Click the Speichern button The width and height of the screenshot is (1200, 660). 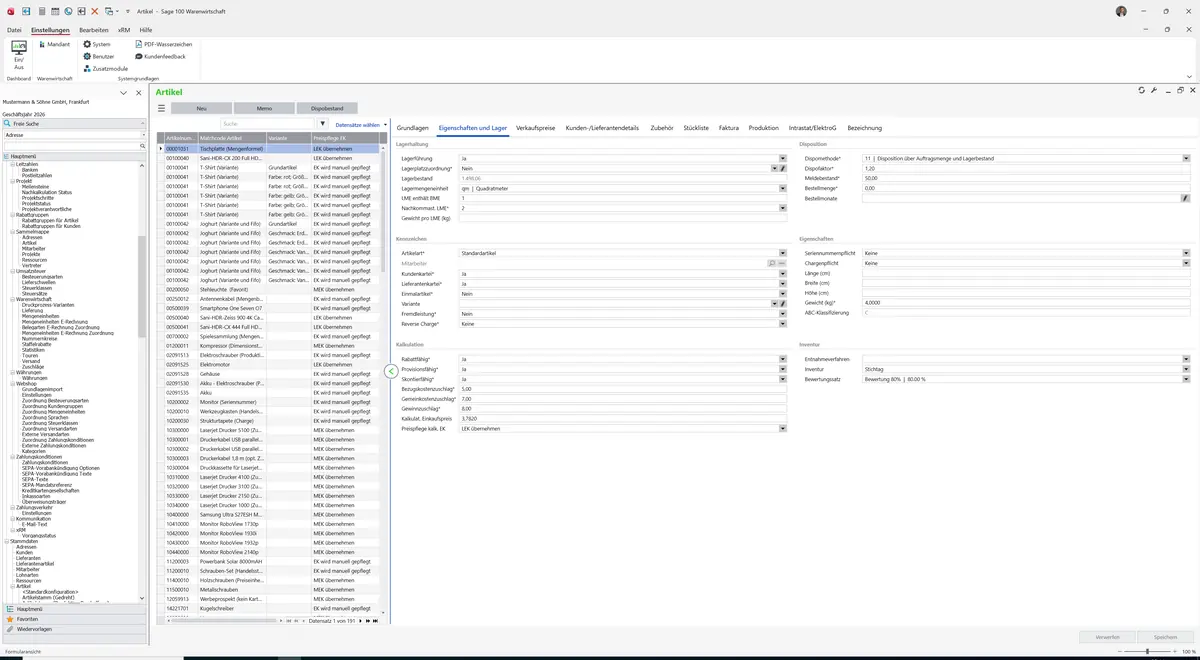coord(1165,637)
